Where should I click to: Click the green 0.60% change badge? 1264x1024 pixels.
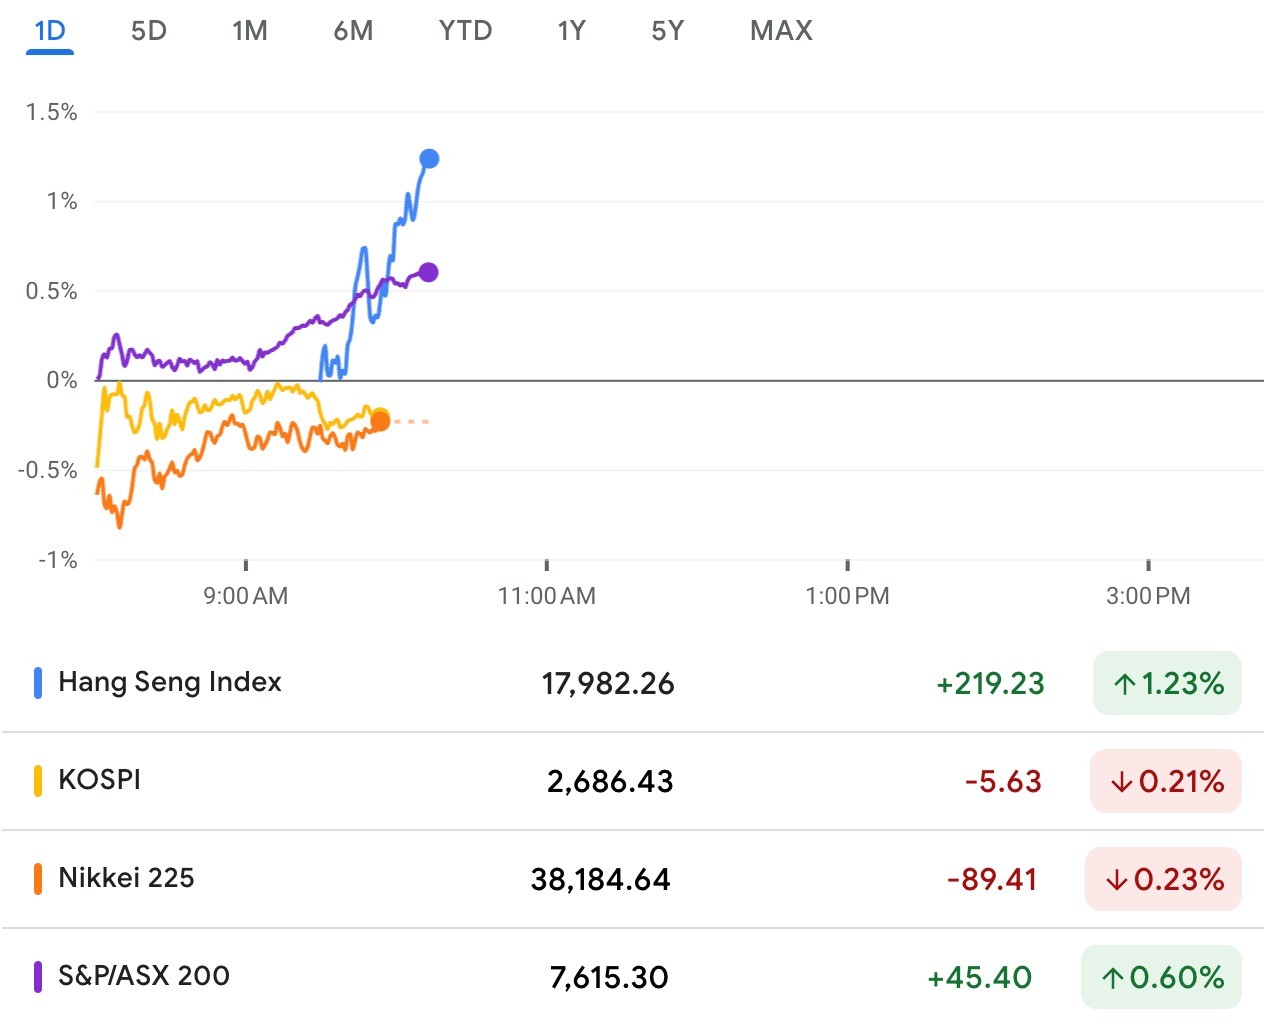point(1161,977)
